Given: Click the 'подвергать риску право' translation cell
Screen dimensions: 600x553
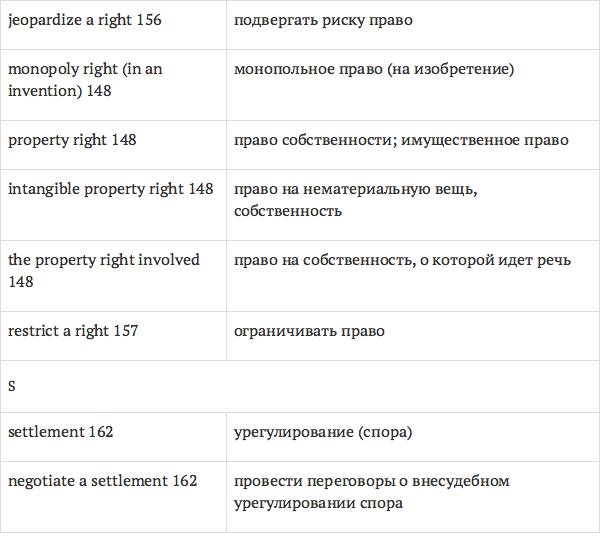Looking at the screenshot, I should [323, 20].
